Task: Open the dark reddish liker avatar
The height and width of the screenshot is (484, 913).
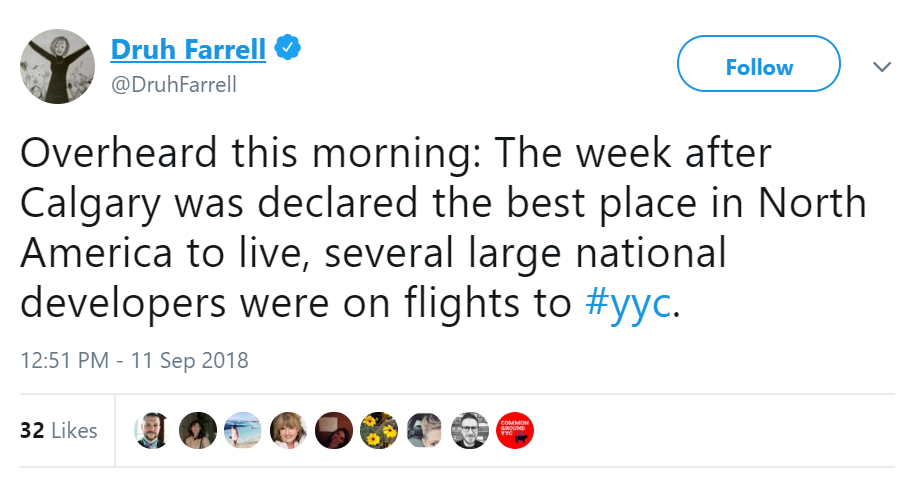Action: point(334,430)
